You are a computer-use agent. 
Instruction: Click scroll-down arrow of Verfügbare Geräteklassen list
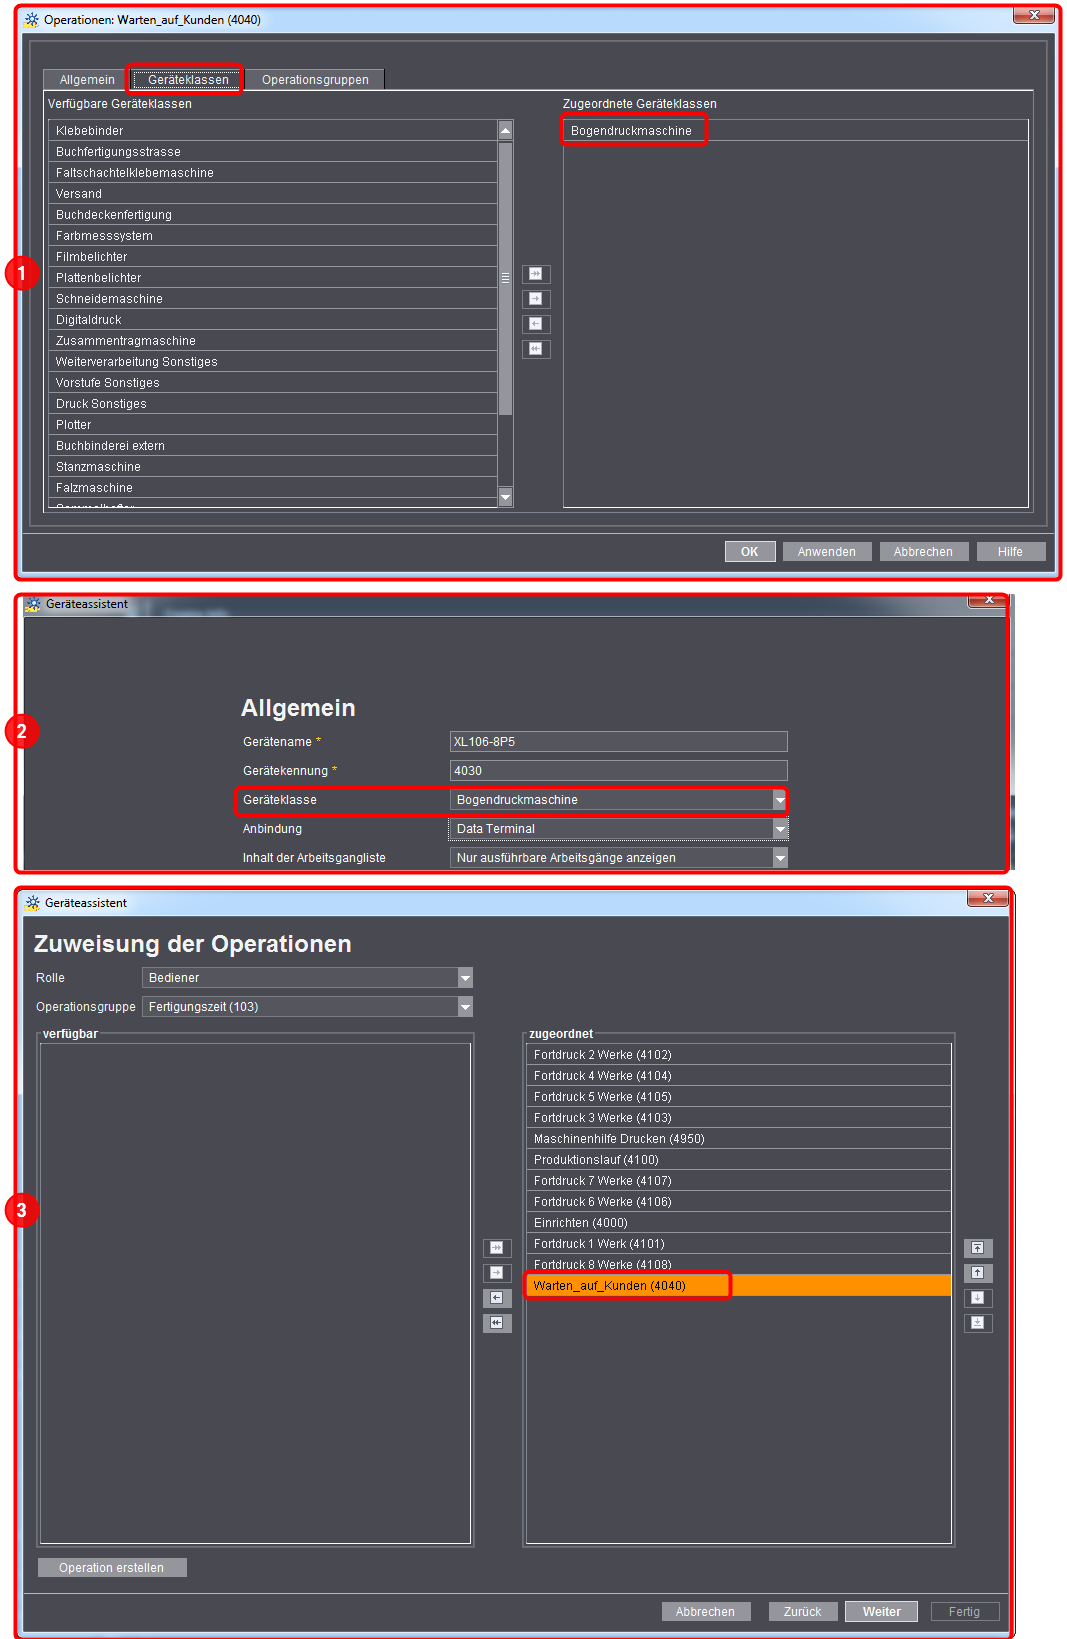point(505,497)
